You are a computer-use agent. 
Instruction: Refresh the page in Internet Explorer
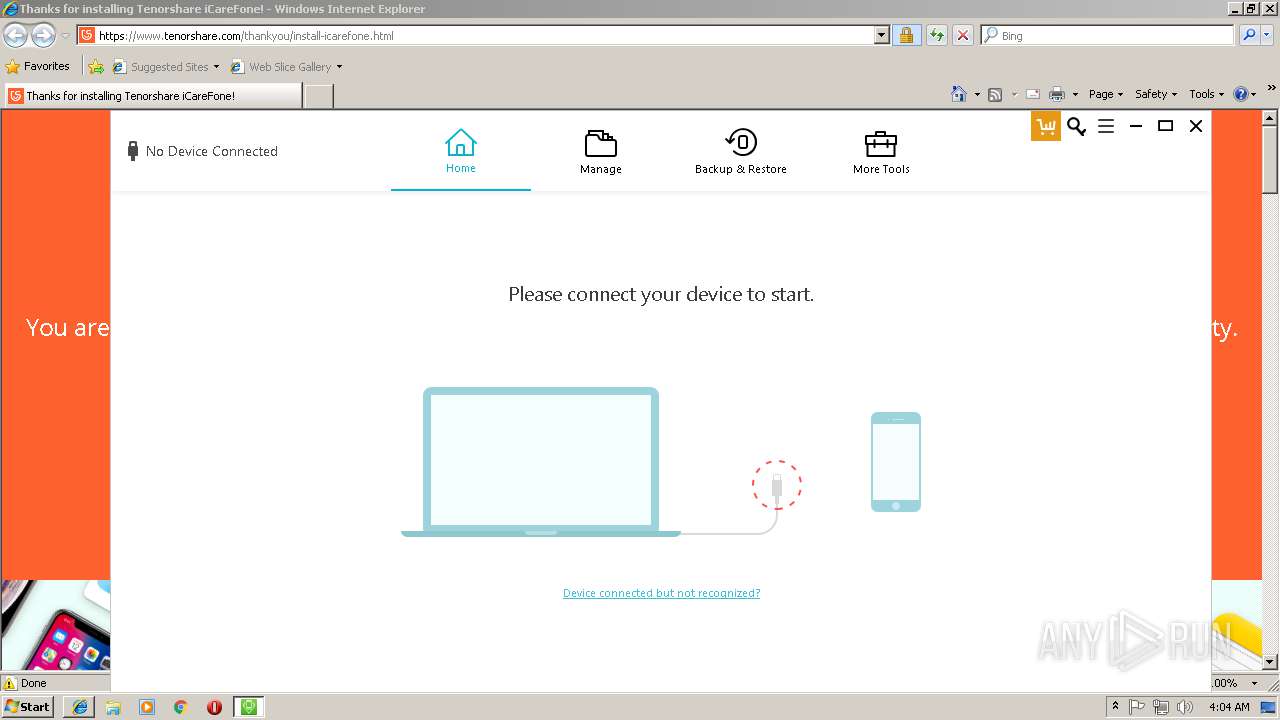click(x=936, y=36)
